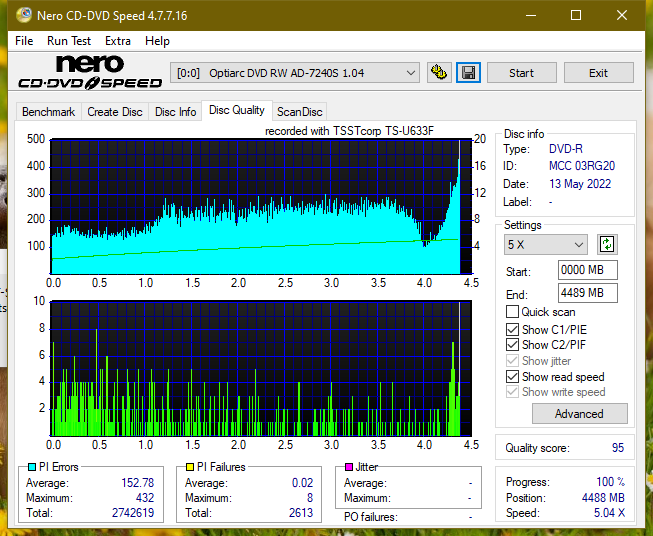The width and height of the screenshot is (653, 536).
Task: Open the Optiarc drive selection dropdown
Action: coord(294,73)
